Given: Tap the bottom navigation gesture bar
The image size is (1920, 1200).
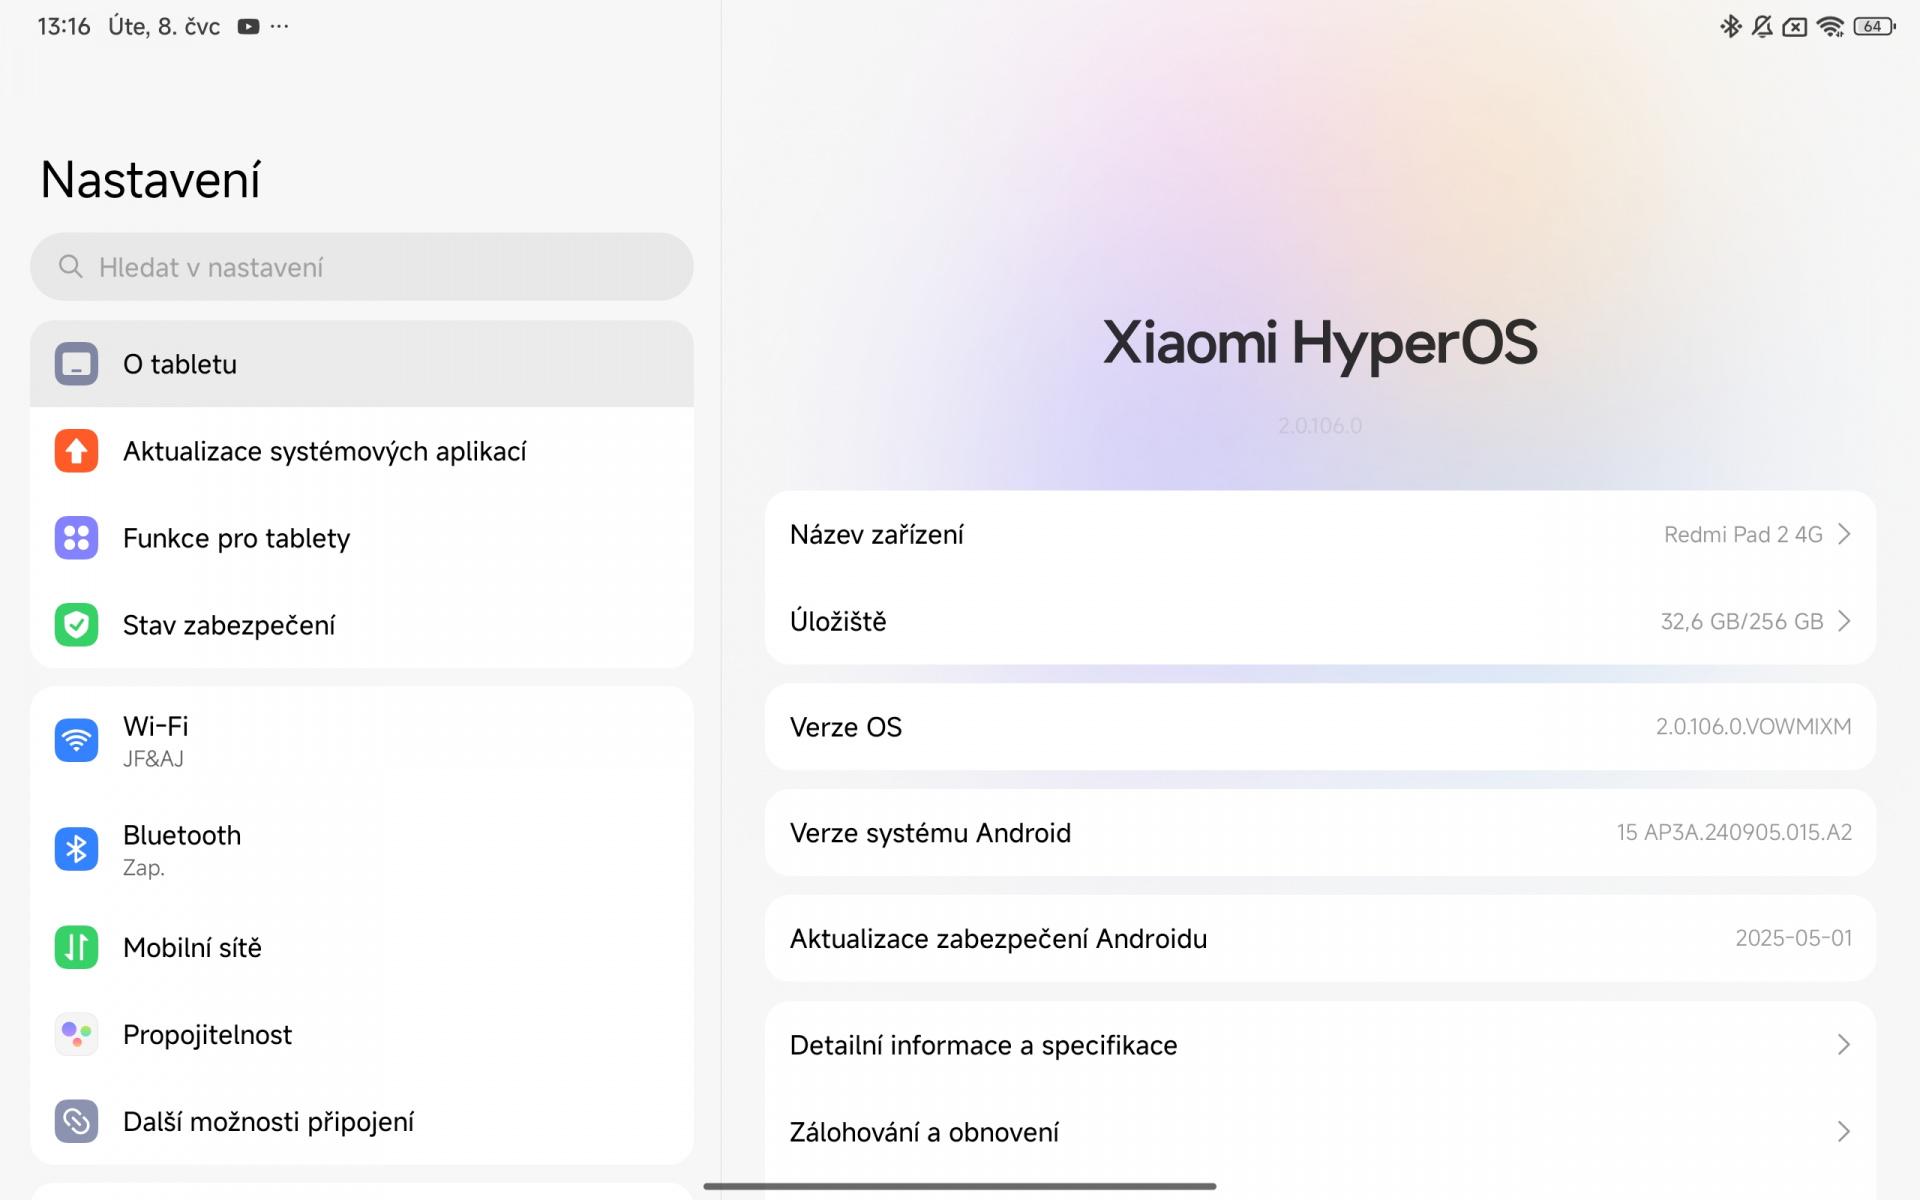Looking at the screenshot, I should click(960, 1186).
